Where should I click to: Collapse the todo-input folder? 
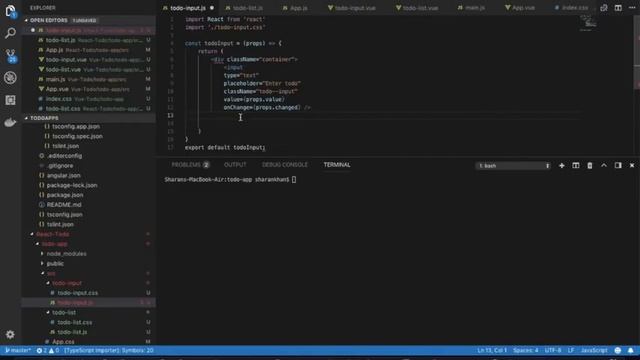(x=67, y=283)
